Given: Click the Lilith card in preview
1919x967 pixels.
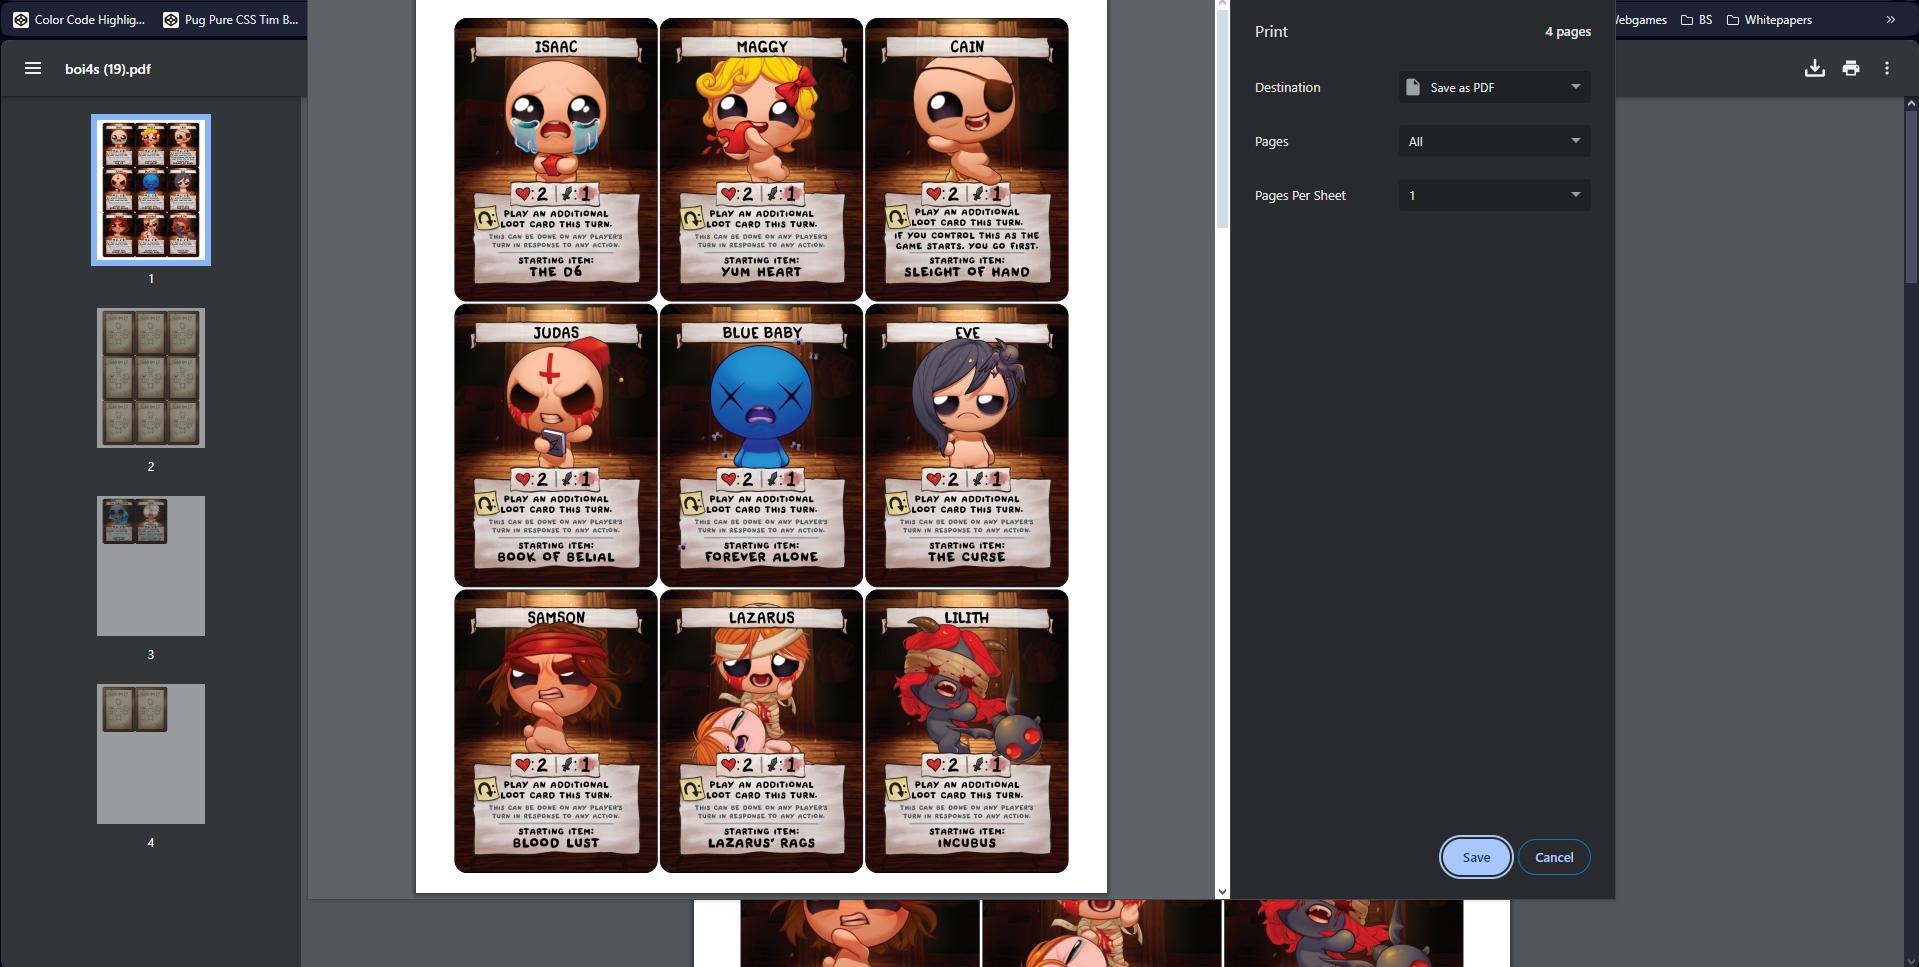Looking at the screenshot, I should point(967,731).
